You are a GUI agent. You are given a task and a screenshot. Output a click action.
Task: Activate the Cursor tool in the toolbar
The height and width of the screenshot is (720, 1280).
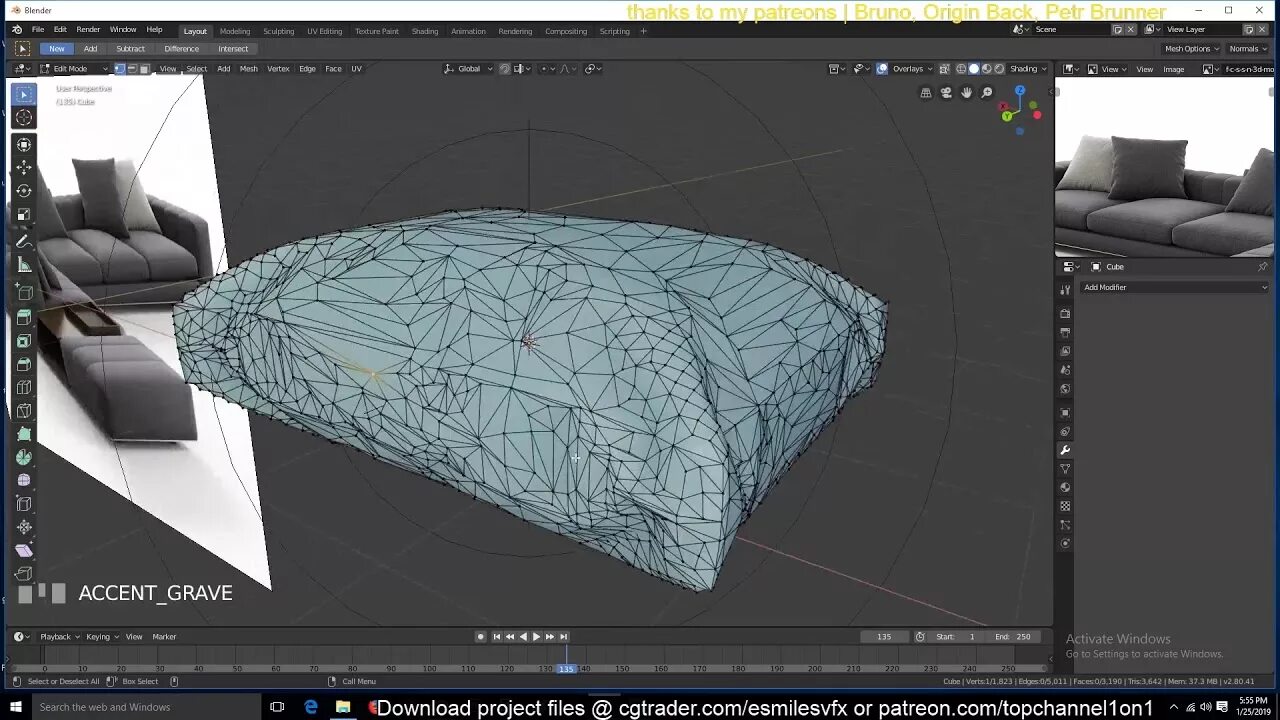click(x=23, y=117)
